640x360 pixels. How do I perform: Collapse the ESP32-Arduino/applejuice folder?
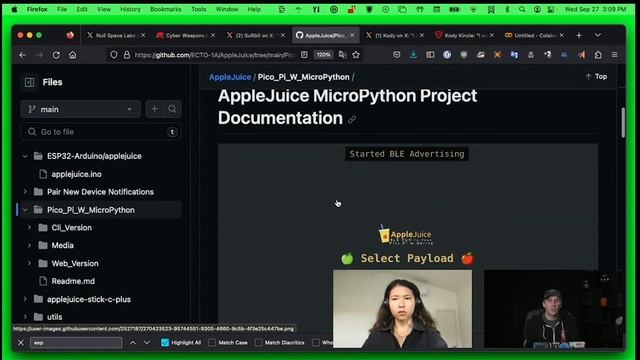coord(25,156)
